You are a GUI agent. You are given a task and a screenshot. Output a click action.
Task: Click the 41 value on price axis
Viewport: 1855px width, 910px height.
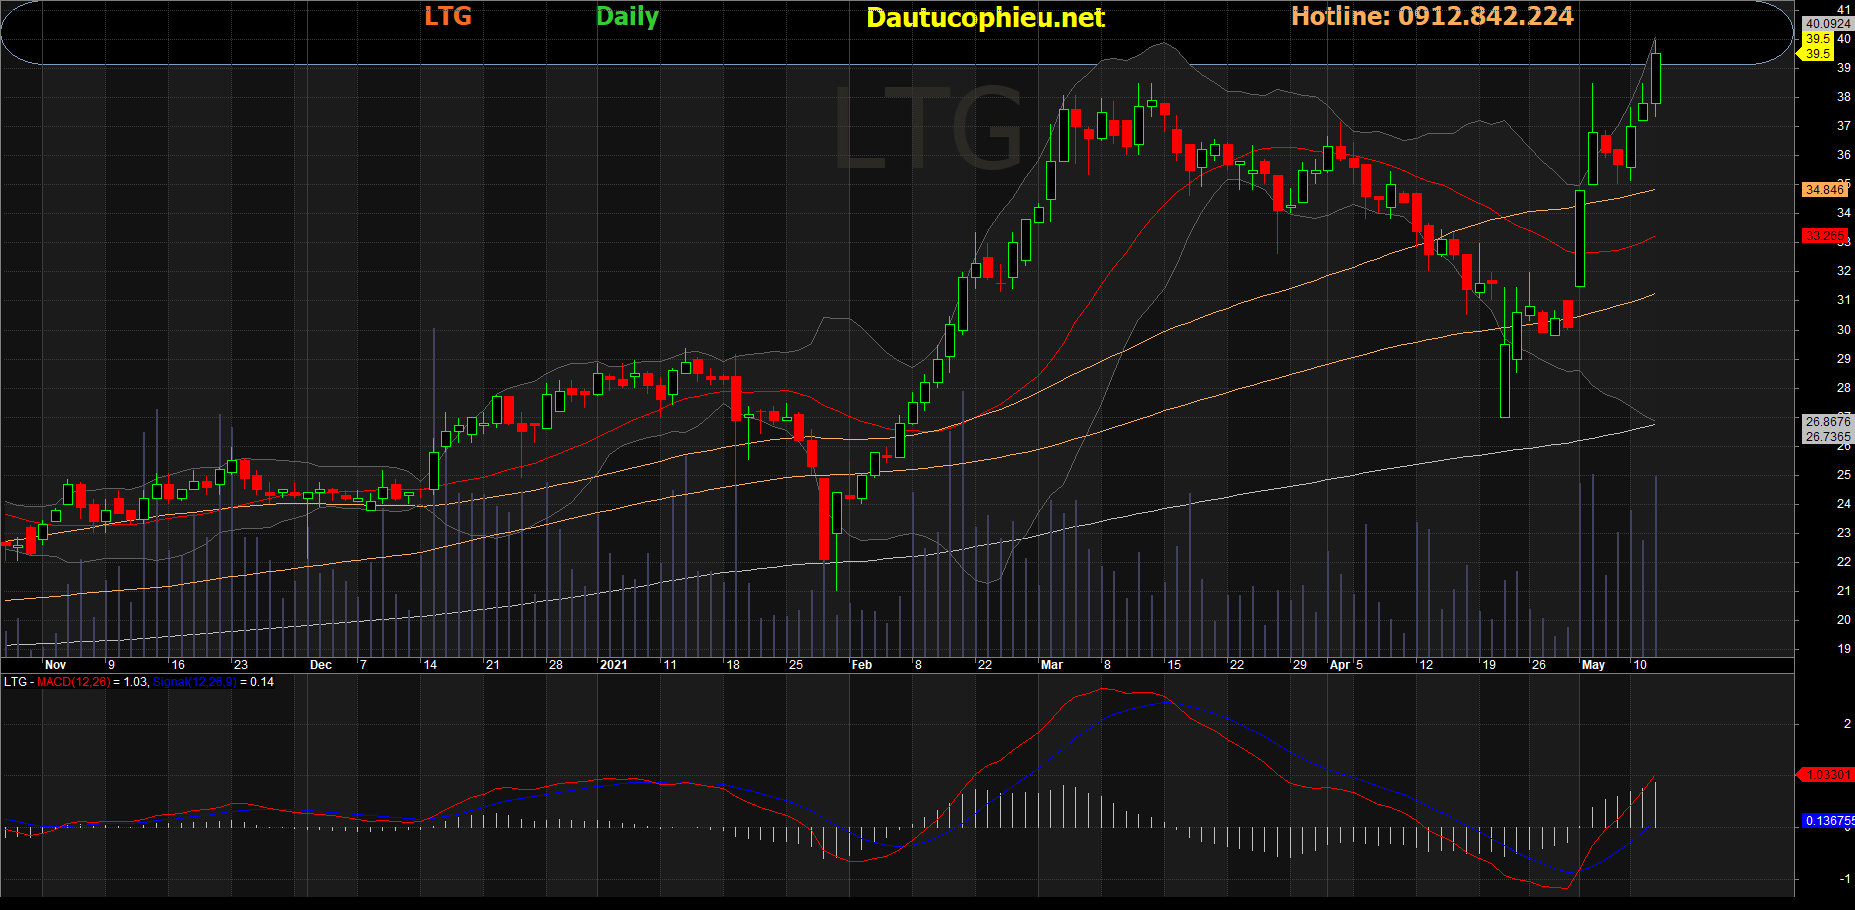tap(1843, 10)
